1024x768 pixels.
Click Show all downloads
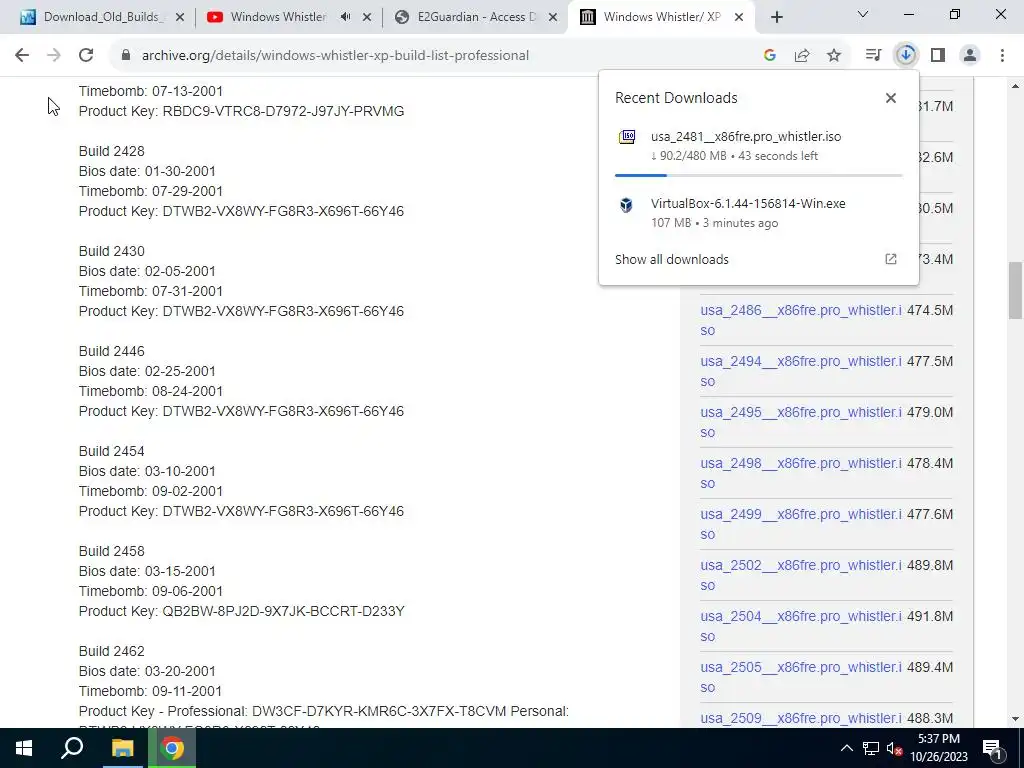coord(671,259)
